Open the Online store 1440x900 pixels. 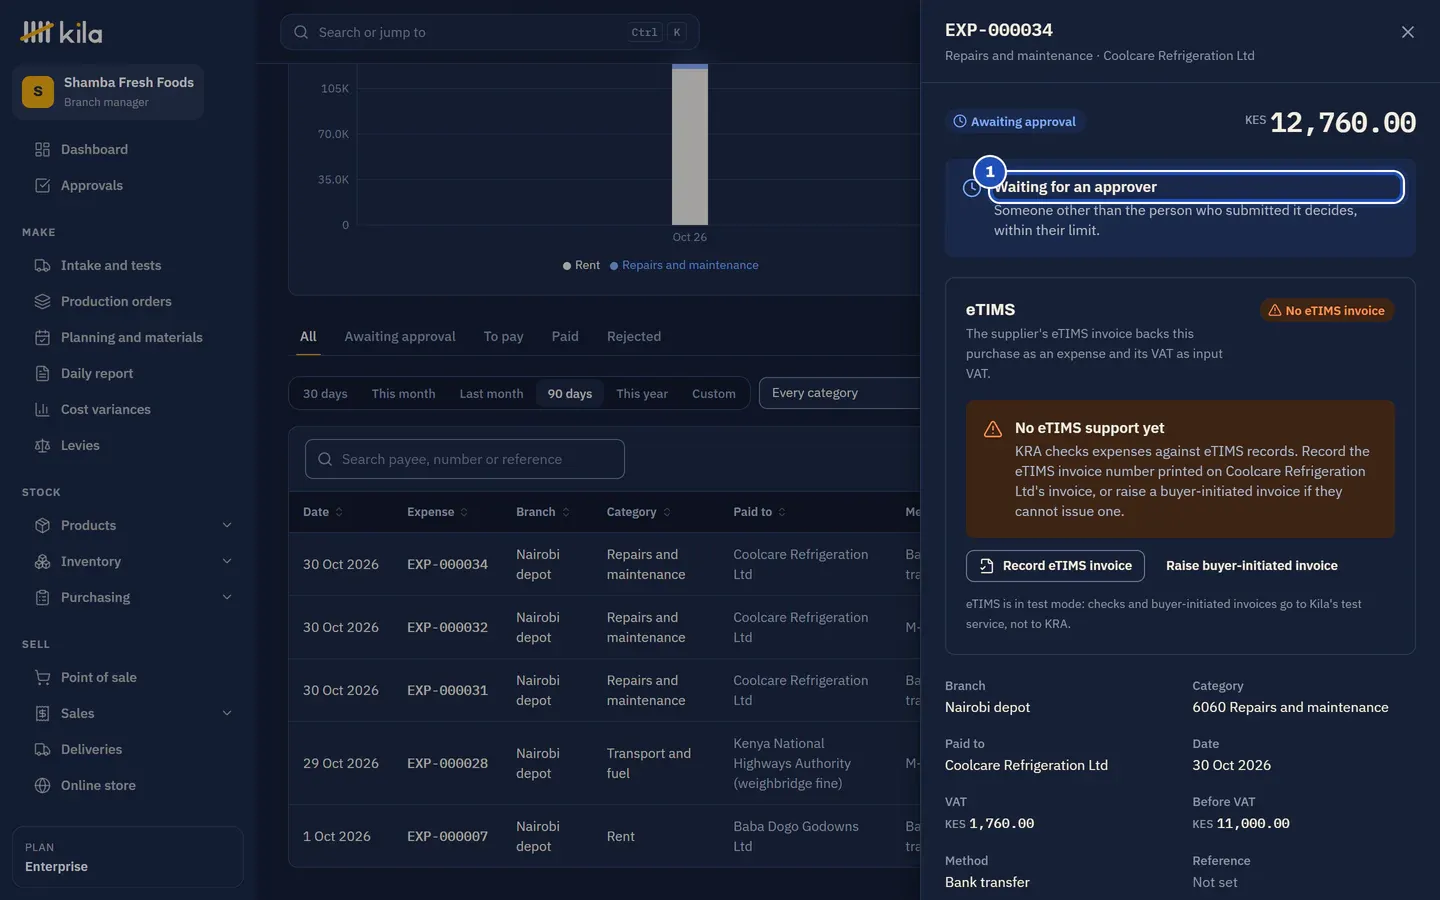click(x=128, y=786)
